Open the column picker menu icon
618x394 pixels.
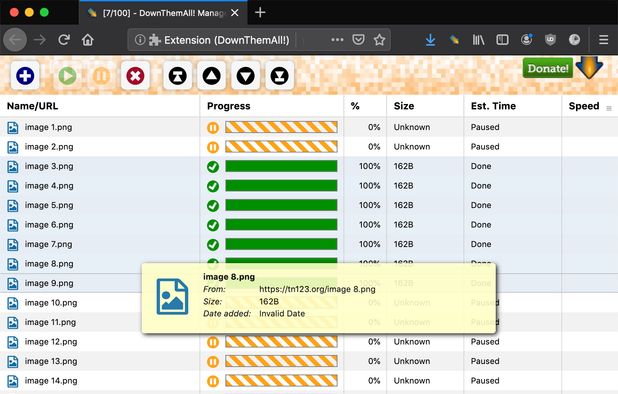pos(609,108)
